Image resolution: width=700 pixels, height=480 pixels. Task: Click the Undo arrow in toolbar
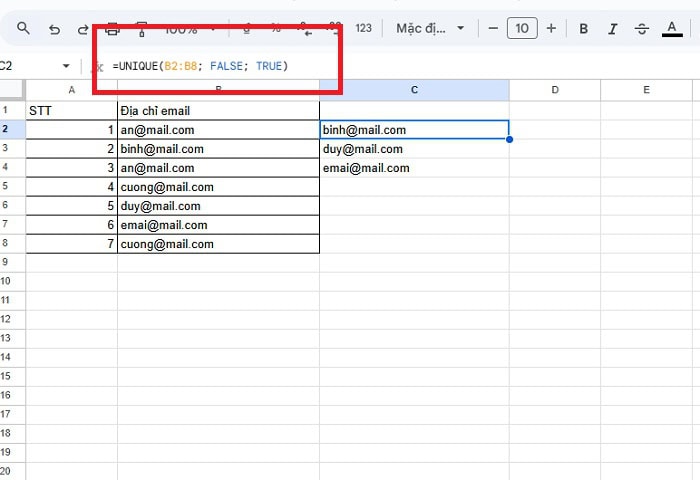pos(54,29)
